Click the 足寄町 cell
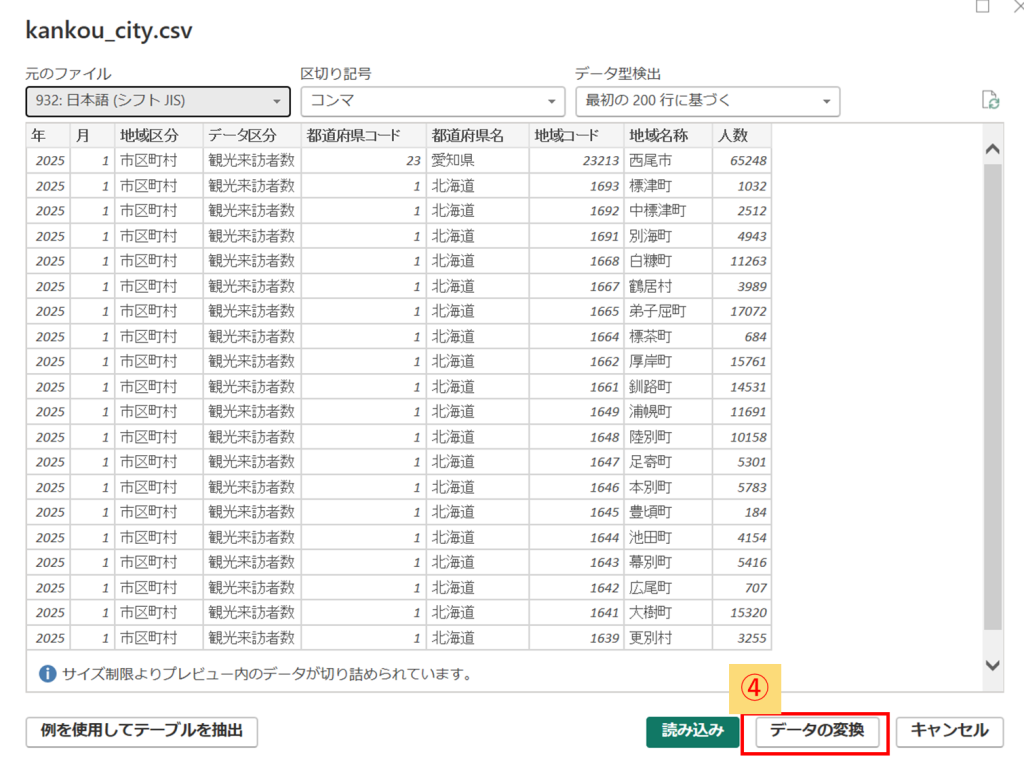 668,463
